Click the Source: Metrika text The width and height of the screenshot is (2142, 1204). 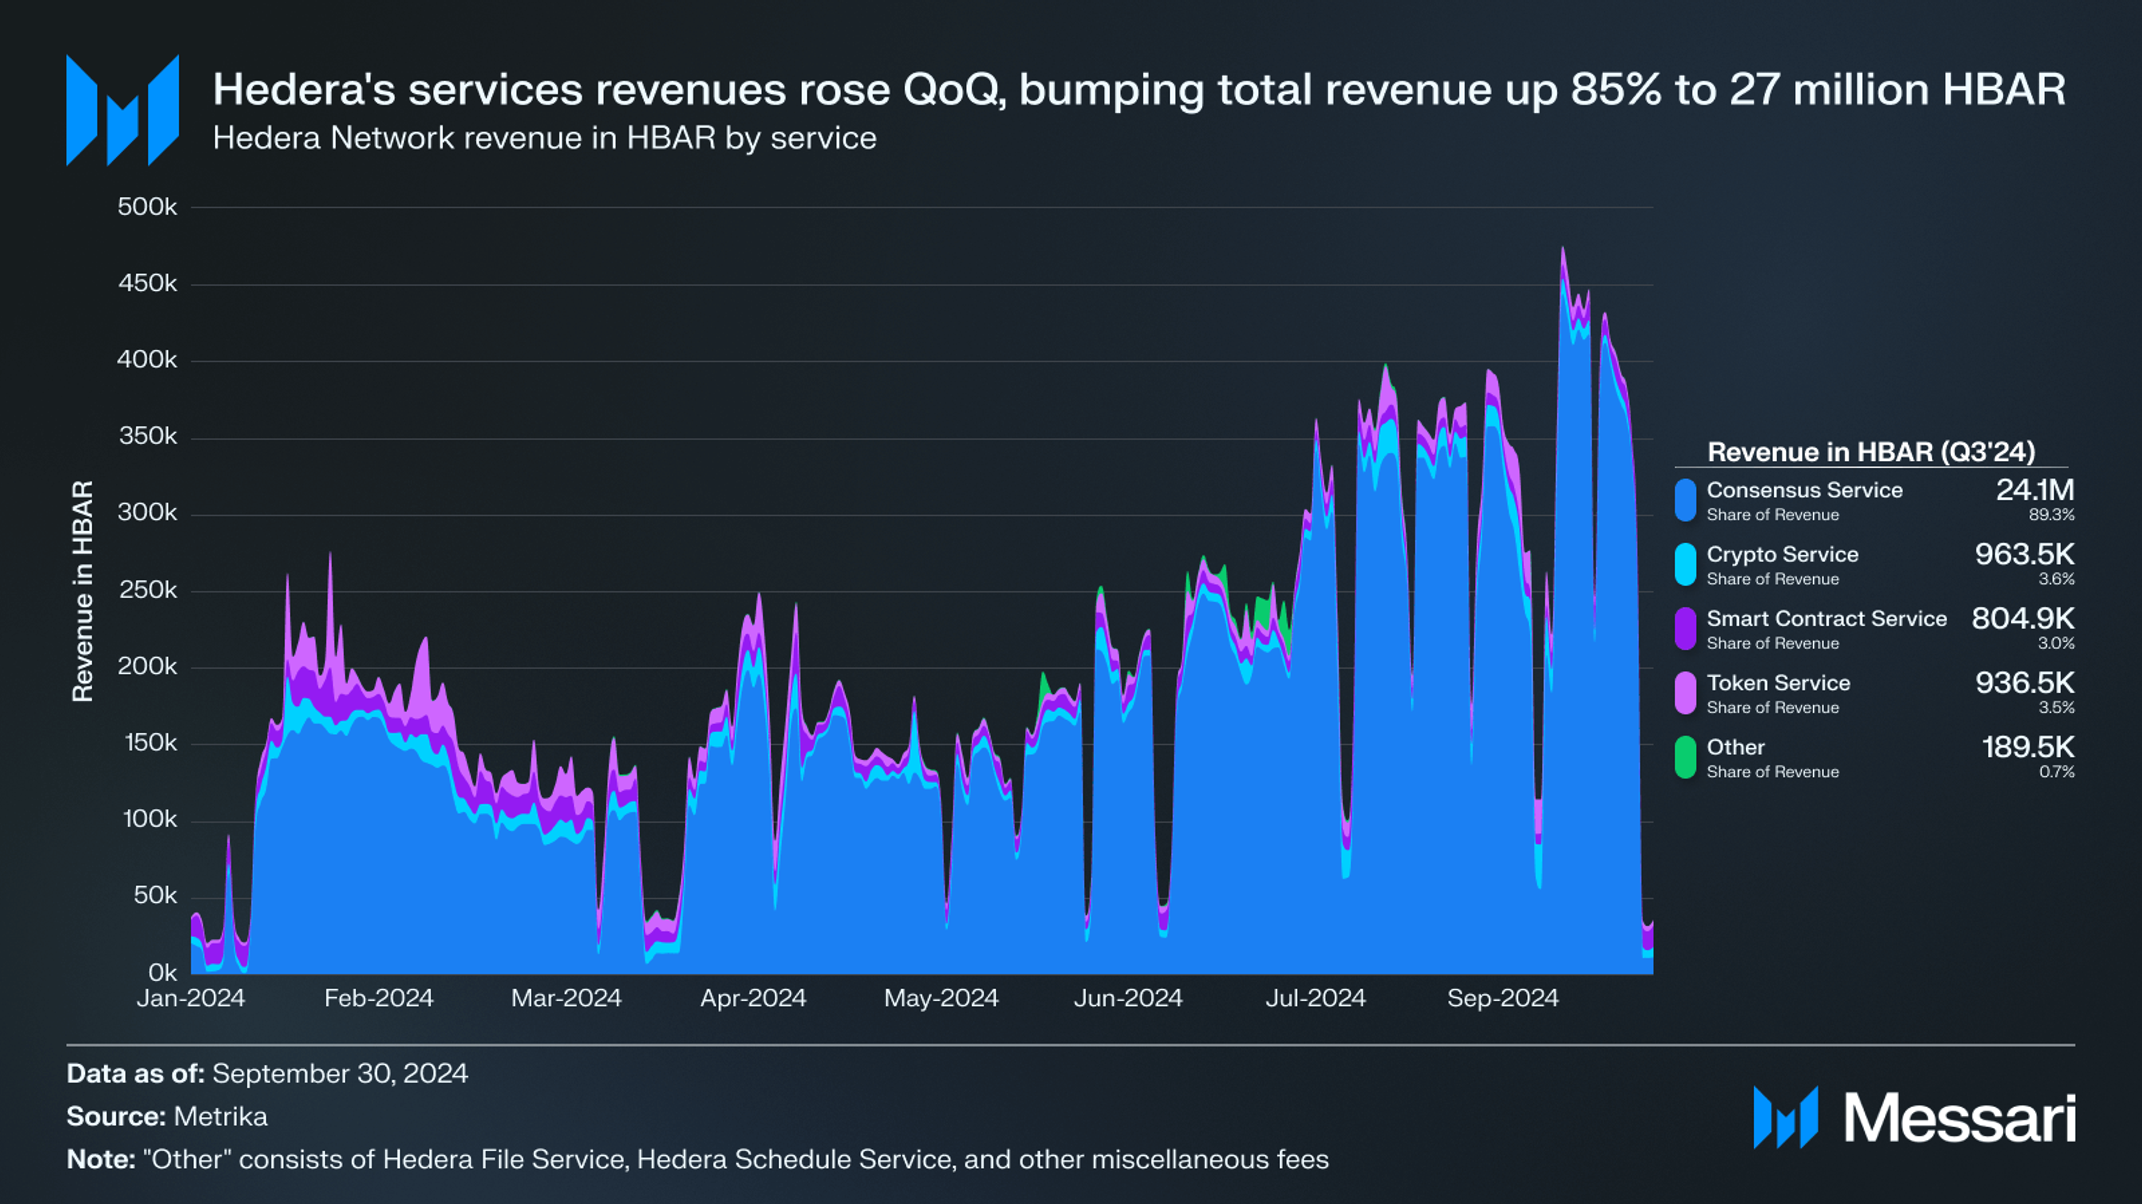click(167, 1116)
